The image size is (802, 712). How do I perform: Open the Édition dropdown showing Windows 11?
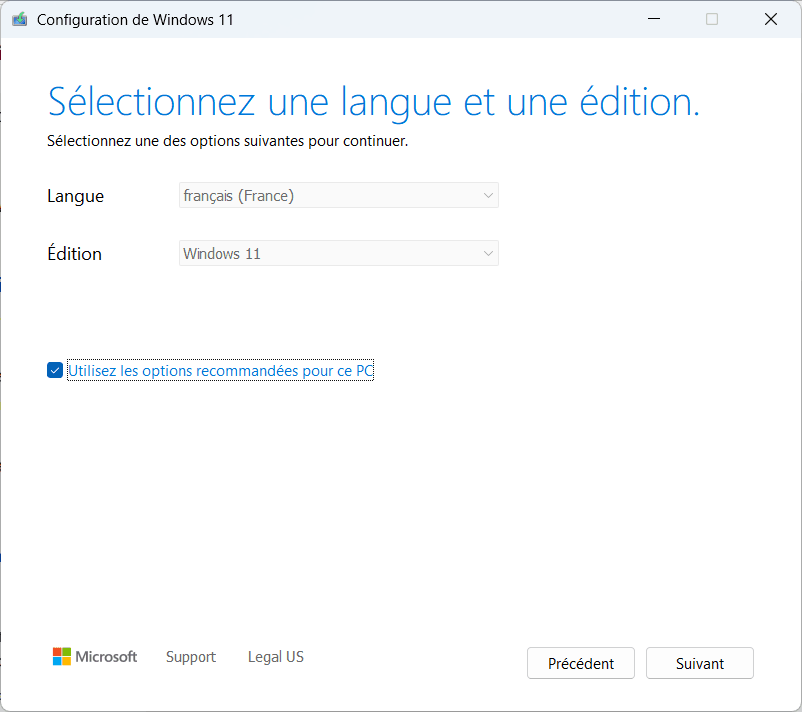(339, 253)
